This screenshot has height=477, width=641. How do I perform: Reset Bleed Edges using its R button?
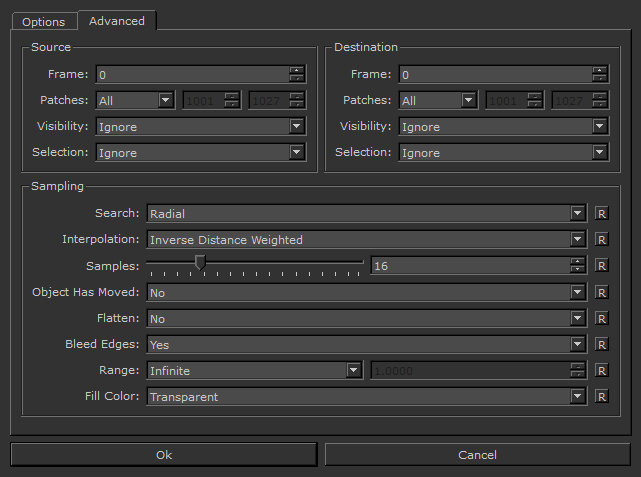point(602,345)
